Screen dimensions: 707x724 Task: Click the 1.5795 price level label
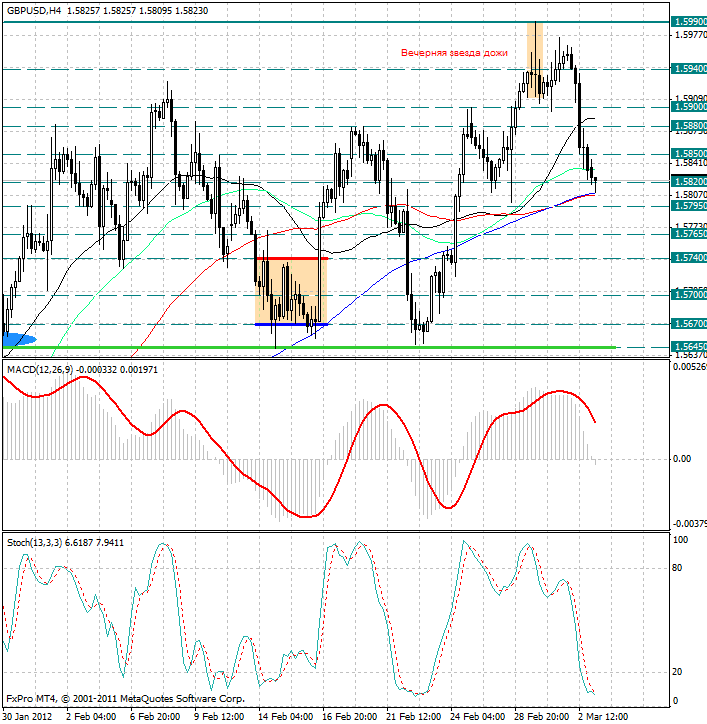689,205
